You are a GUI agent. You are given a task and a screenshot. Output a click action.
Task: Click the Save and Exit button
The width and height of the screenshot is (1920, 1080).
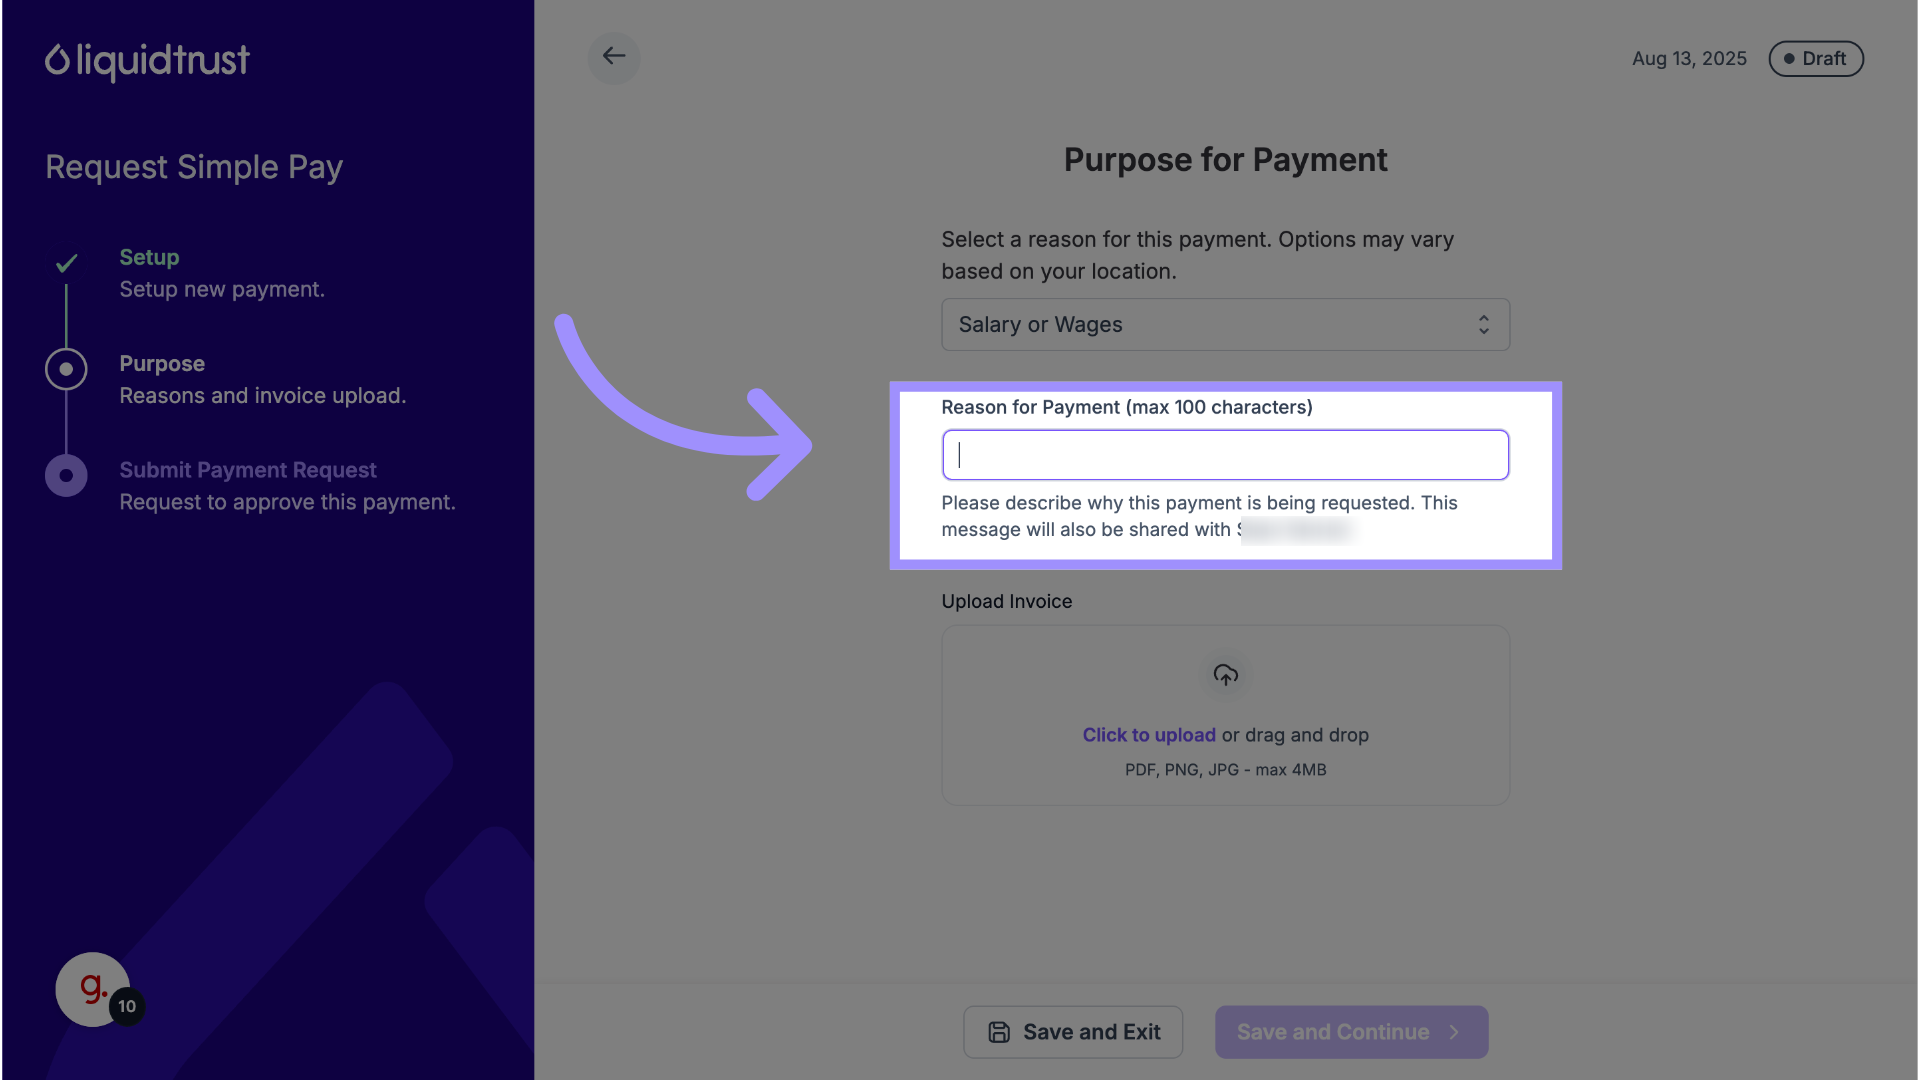click(1073, 1032)
